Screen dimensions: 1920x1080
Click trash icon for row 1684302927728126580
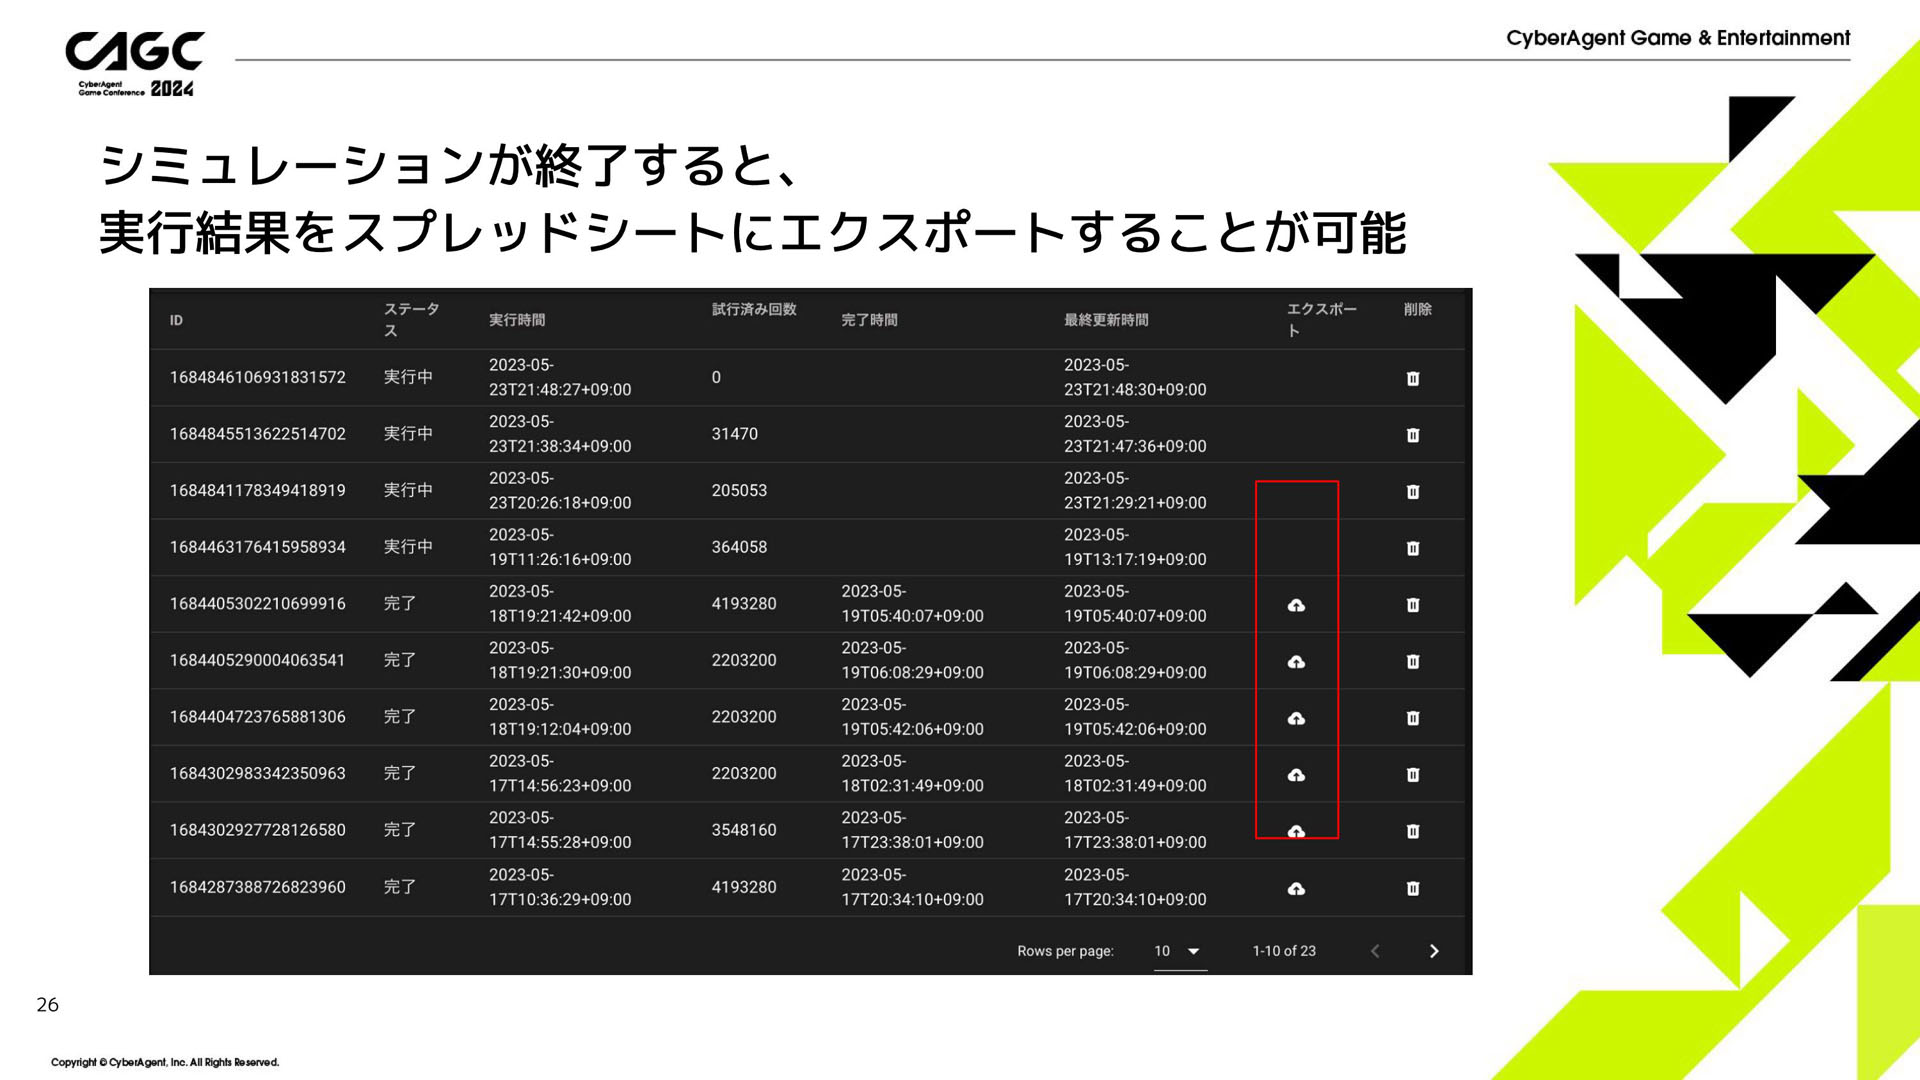[x=1413, y=831]
